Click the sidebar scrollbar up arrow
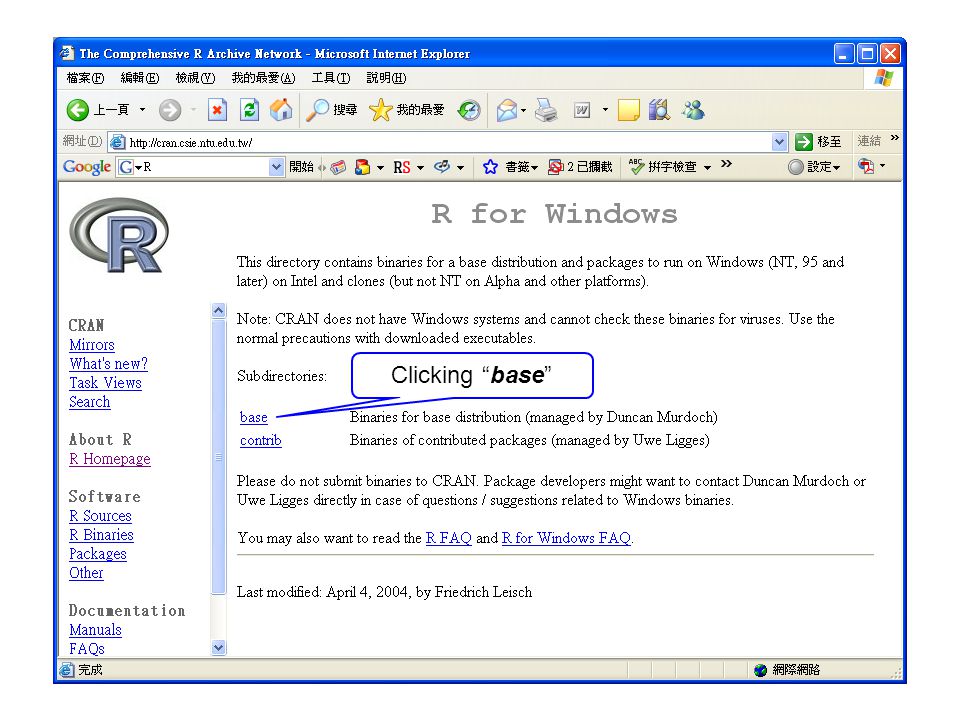 [x=219, y=310]
